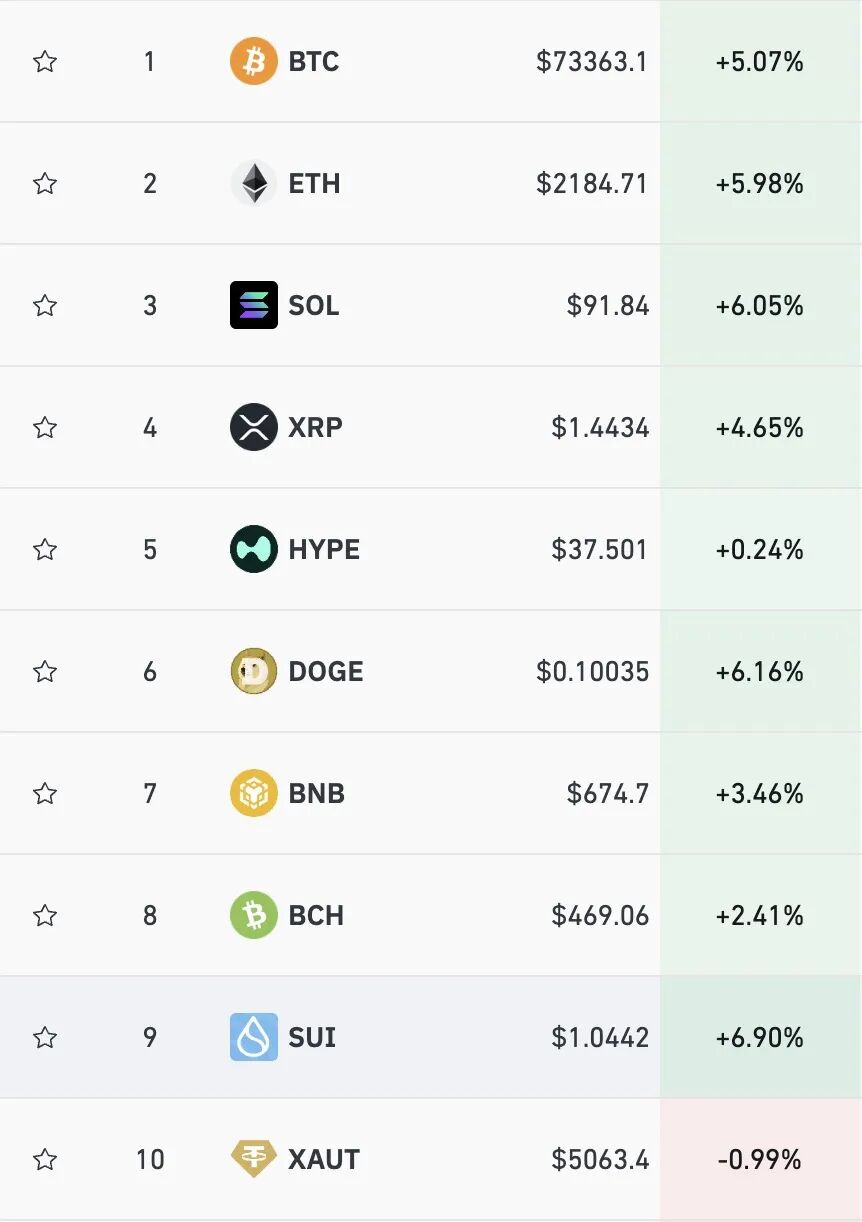Open the SOL ticker link
The image size is (862, 1222).
click(x=313, y=305)
